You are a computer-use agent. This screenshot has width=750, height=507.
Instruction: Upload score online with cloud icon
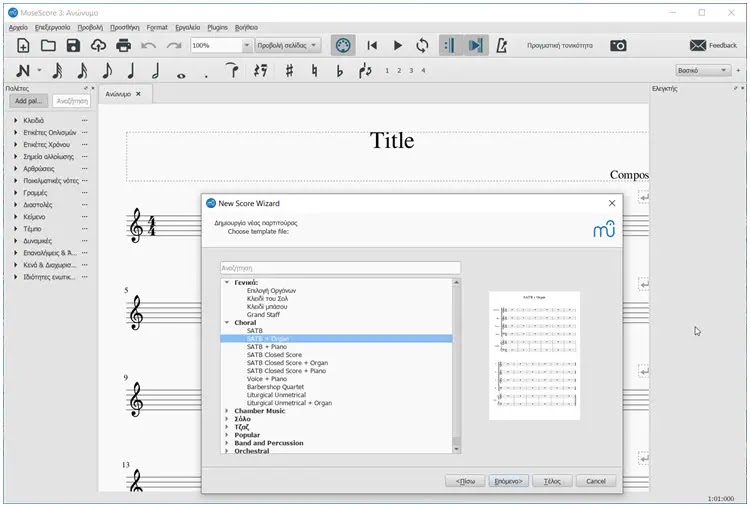point(98,46)
